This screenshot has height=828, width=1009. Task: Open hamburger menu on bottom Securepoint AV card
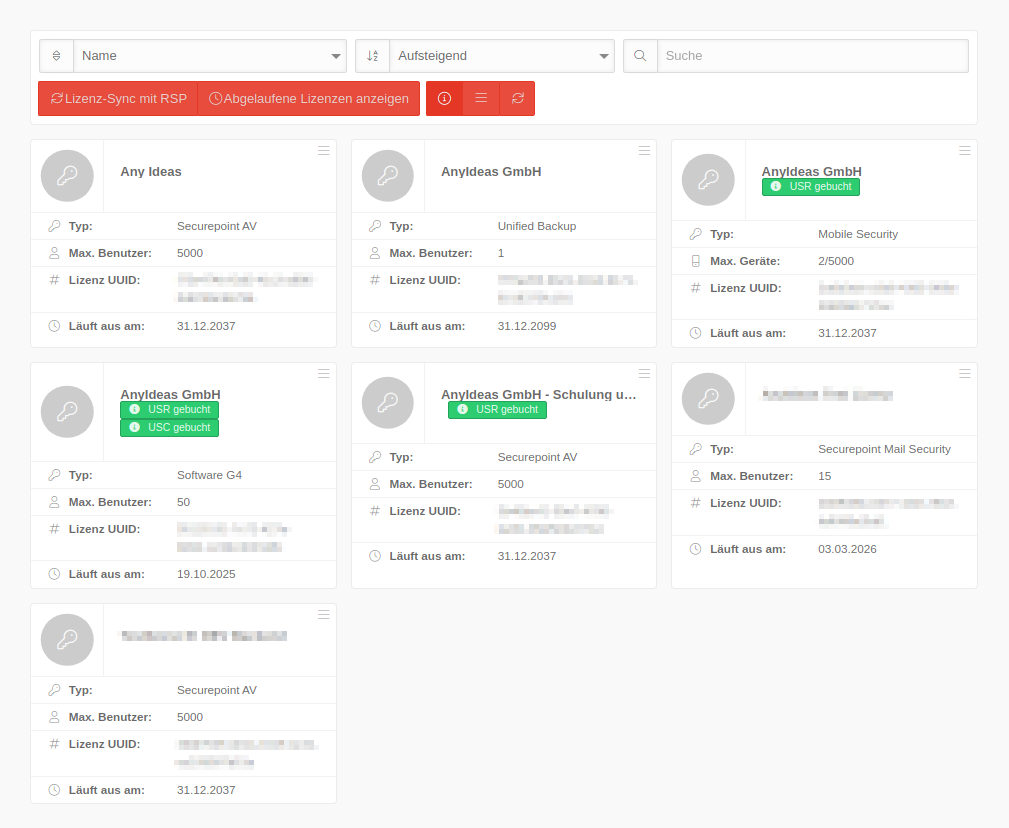(x=323, y=615)
